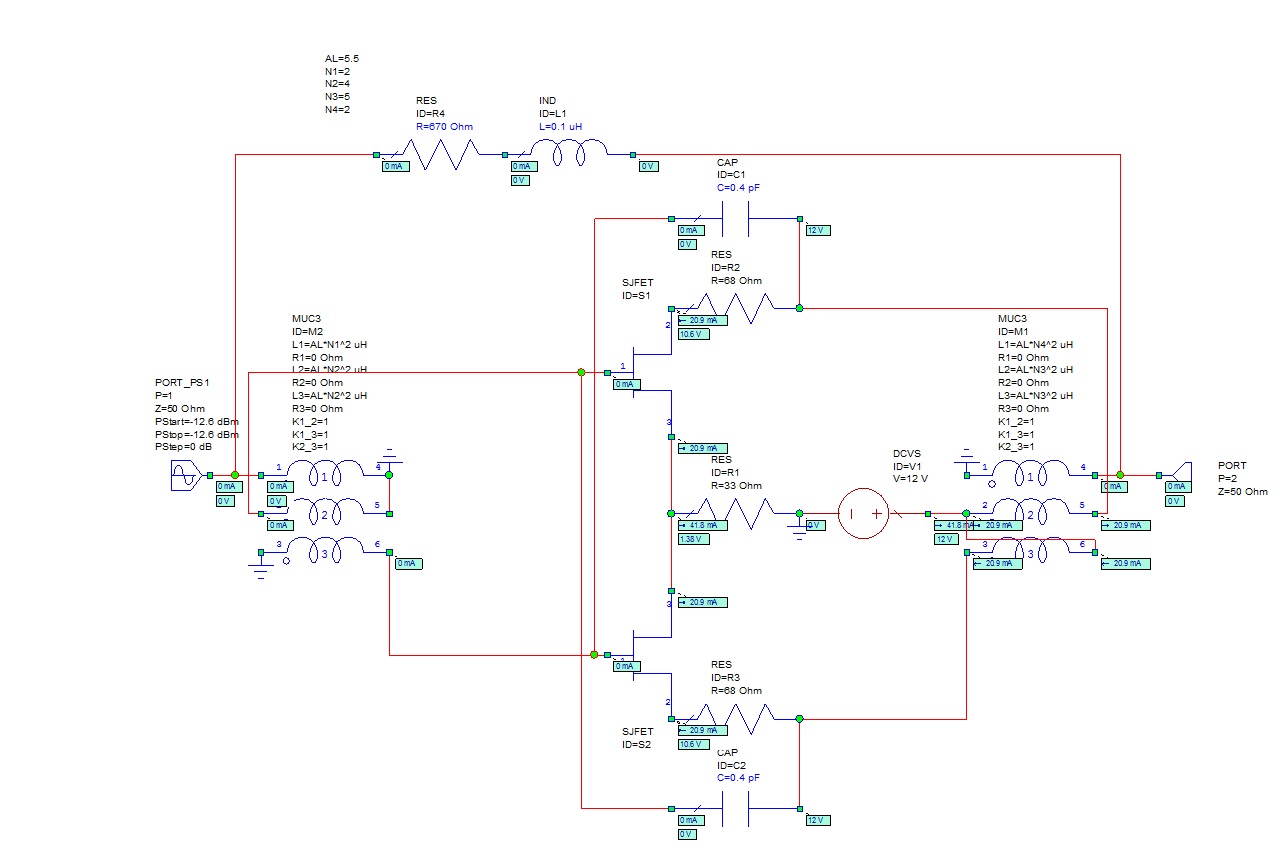Select the PStart=-12.6 dBm parameter
The width and height of the screenshot is (1287, 862).
(196, 422)
